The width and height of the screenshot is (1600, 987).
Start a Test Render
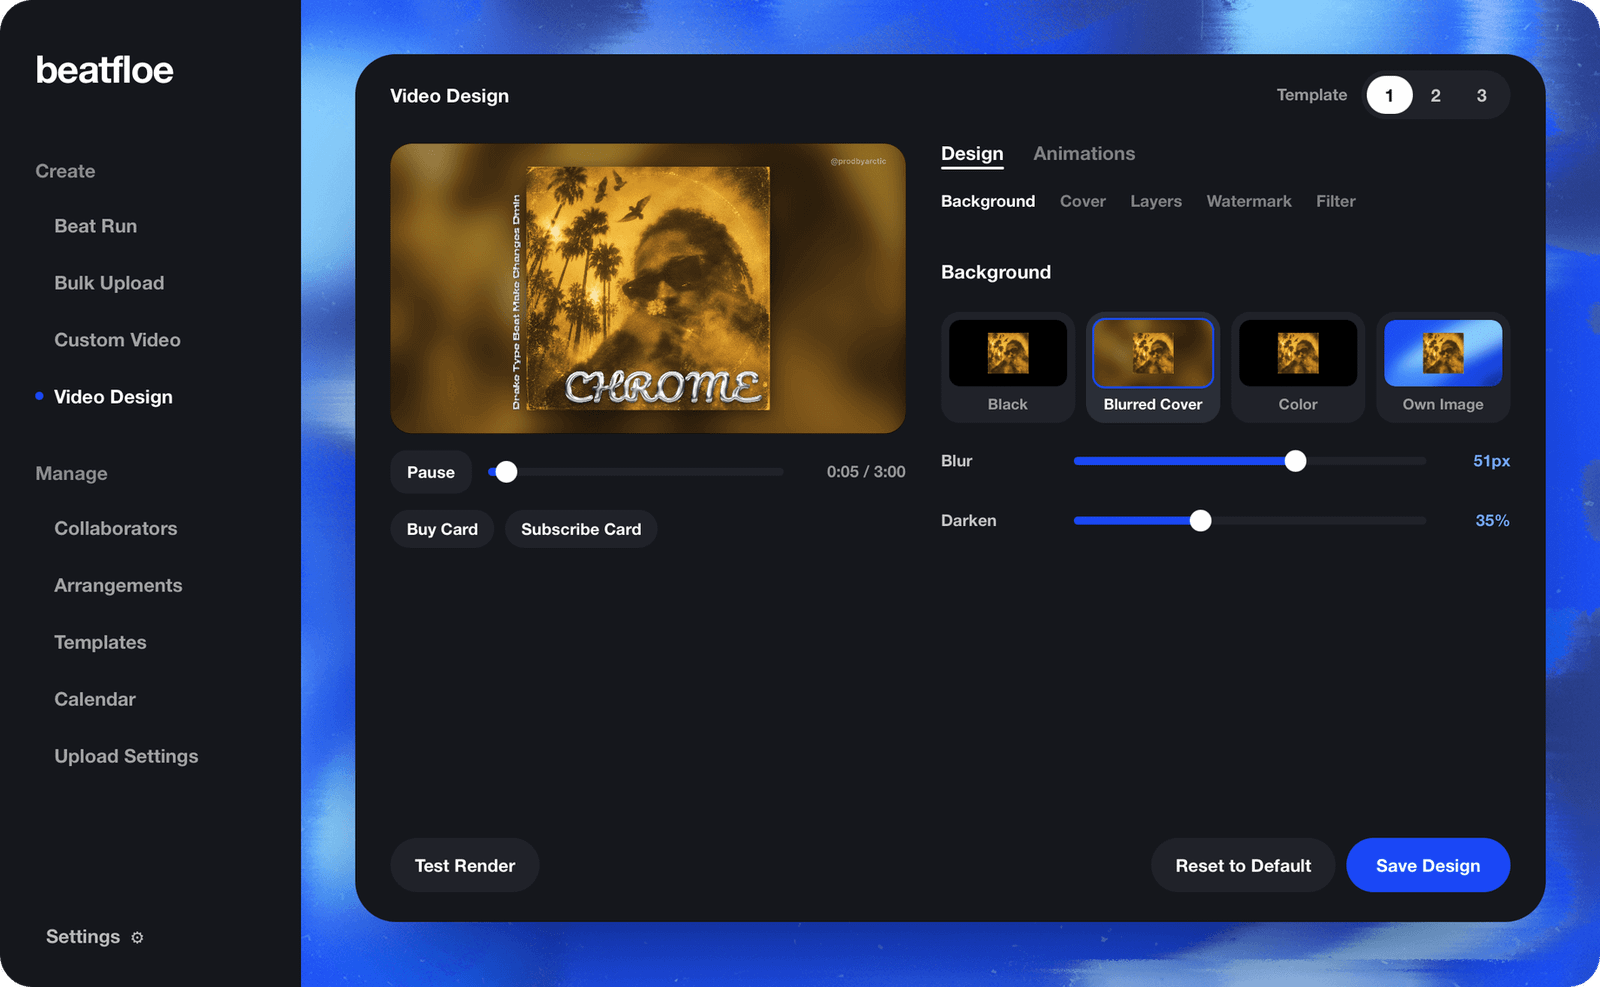tap(465, 866)
